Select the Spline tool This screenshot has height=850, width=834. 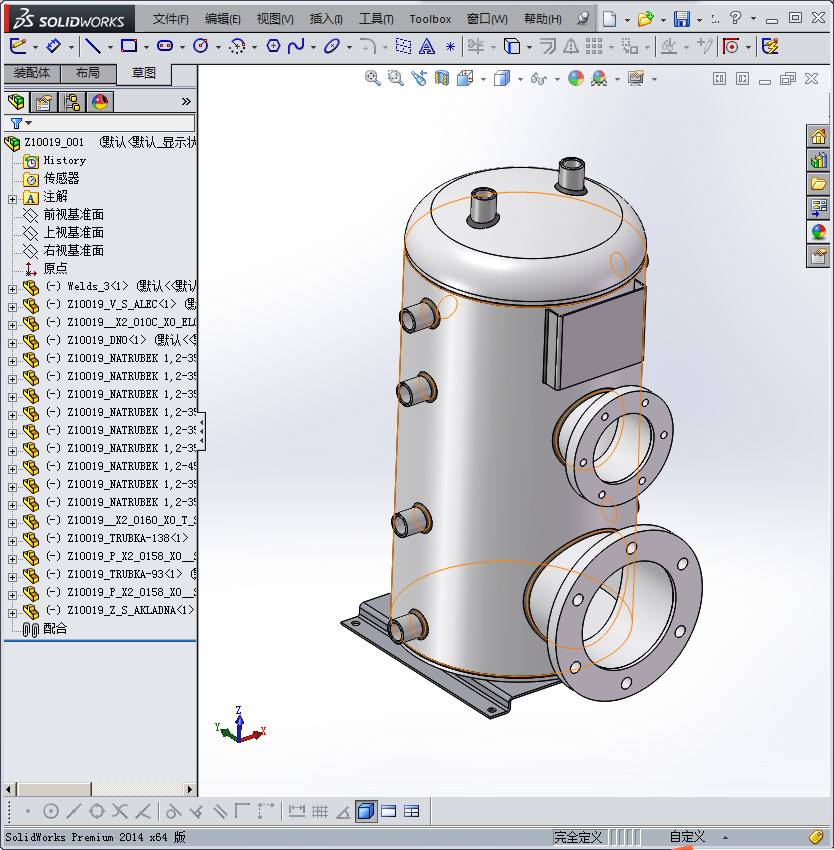[x=296, y=47]
